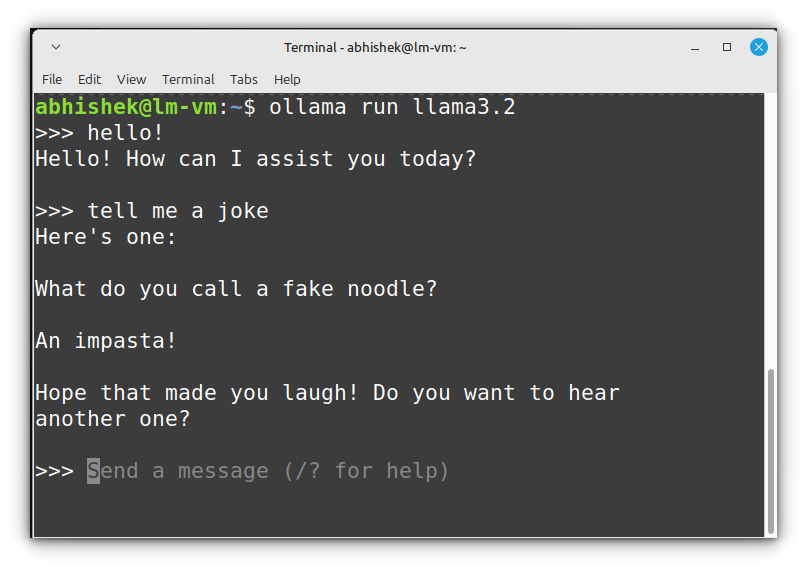Maximize the Terminal window
The image size is (807, 570).
point(727,47)
